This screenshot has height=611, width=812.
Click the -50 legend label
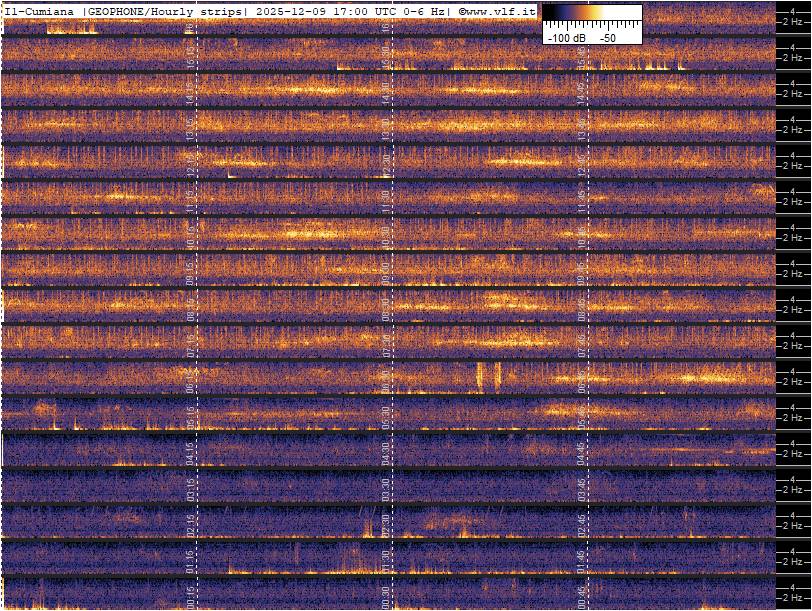pos(607,37)
